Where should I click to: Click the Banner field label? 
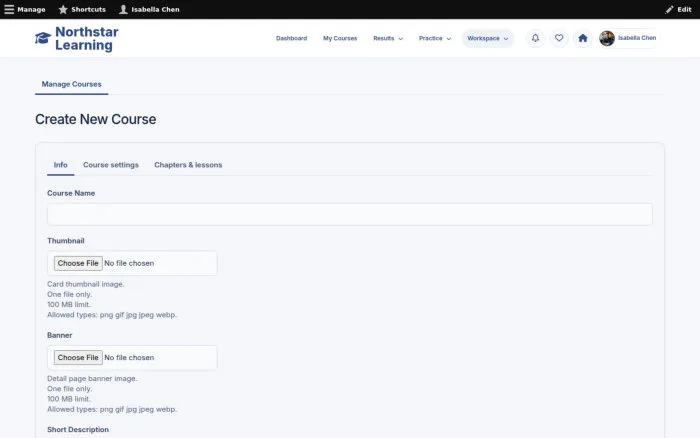coord(59,335)
